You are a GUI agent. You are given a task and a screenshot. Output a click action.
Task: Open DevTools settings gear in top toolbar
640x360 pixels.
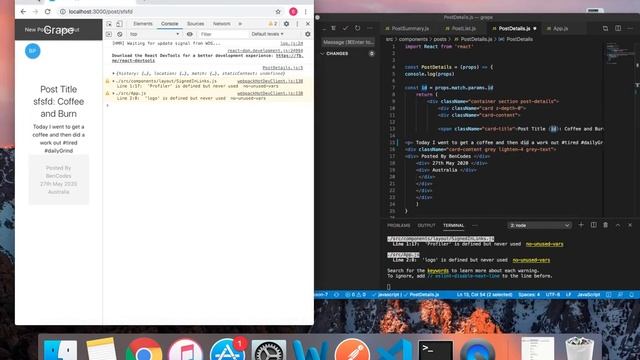[x=287, y=24]
